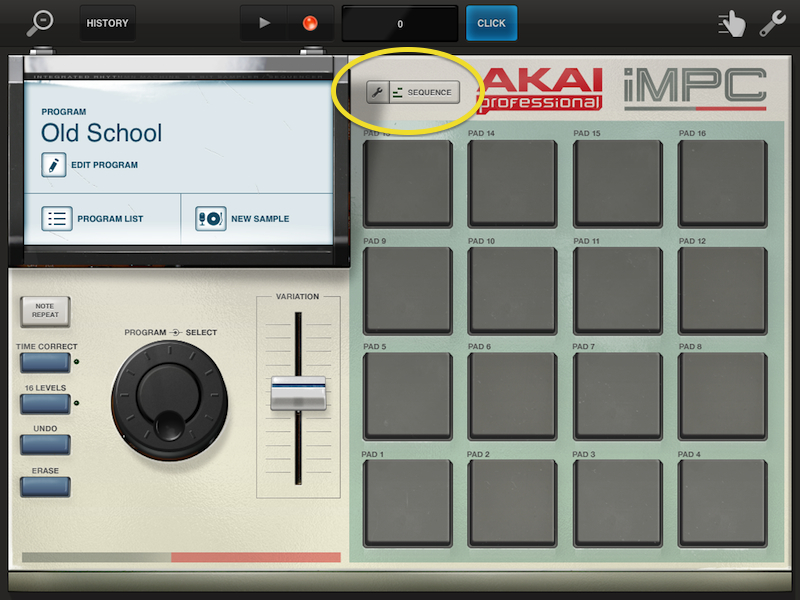Trigger PAD 14
The image size is (800, 600).
point(512,184)
